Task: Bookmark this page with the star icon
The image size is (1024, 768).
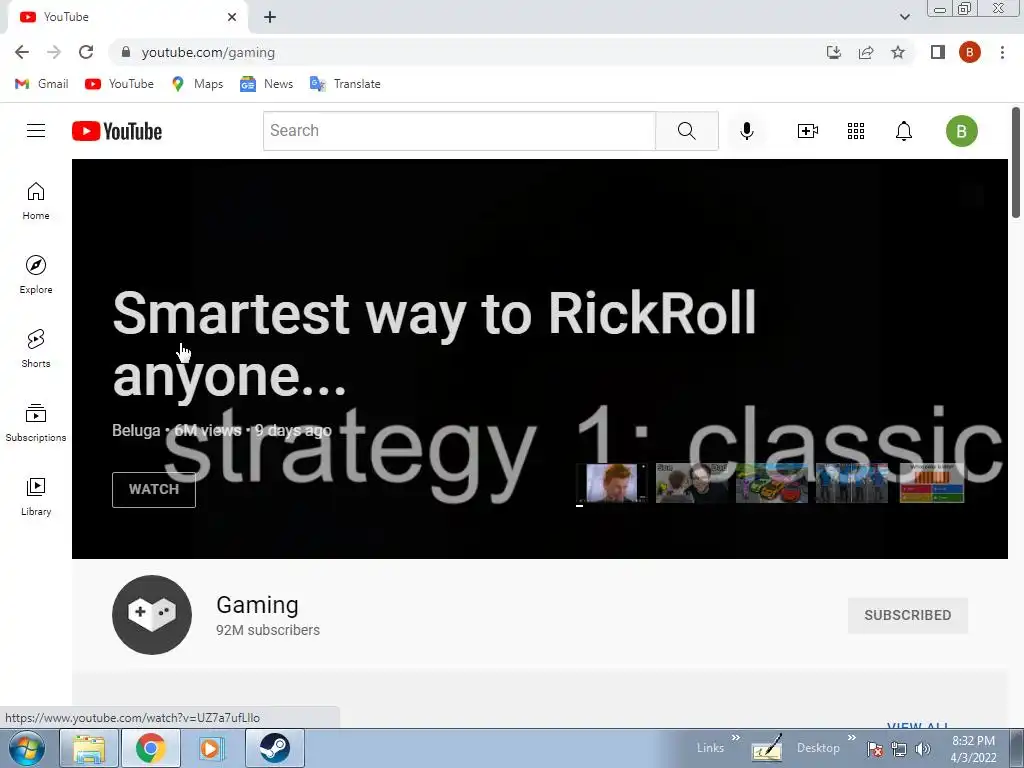Action: 898,52
